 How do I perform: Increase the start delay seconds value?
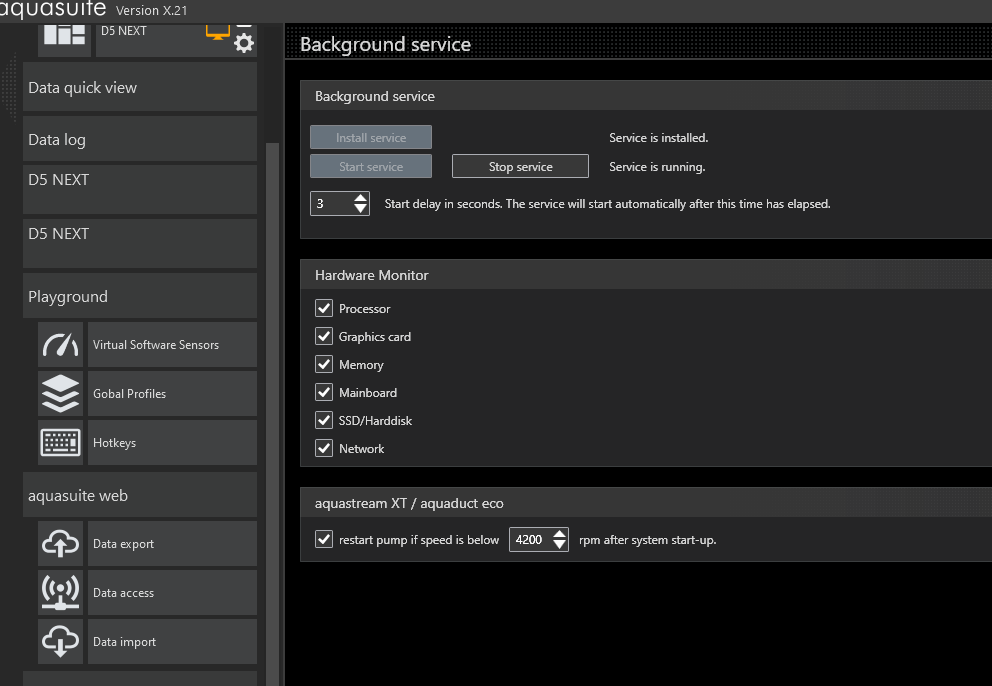(x=361, y=198)
